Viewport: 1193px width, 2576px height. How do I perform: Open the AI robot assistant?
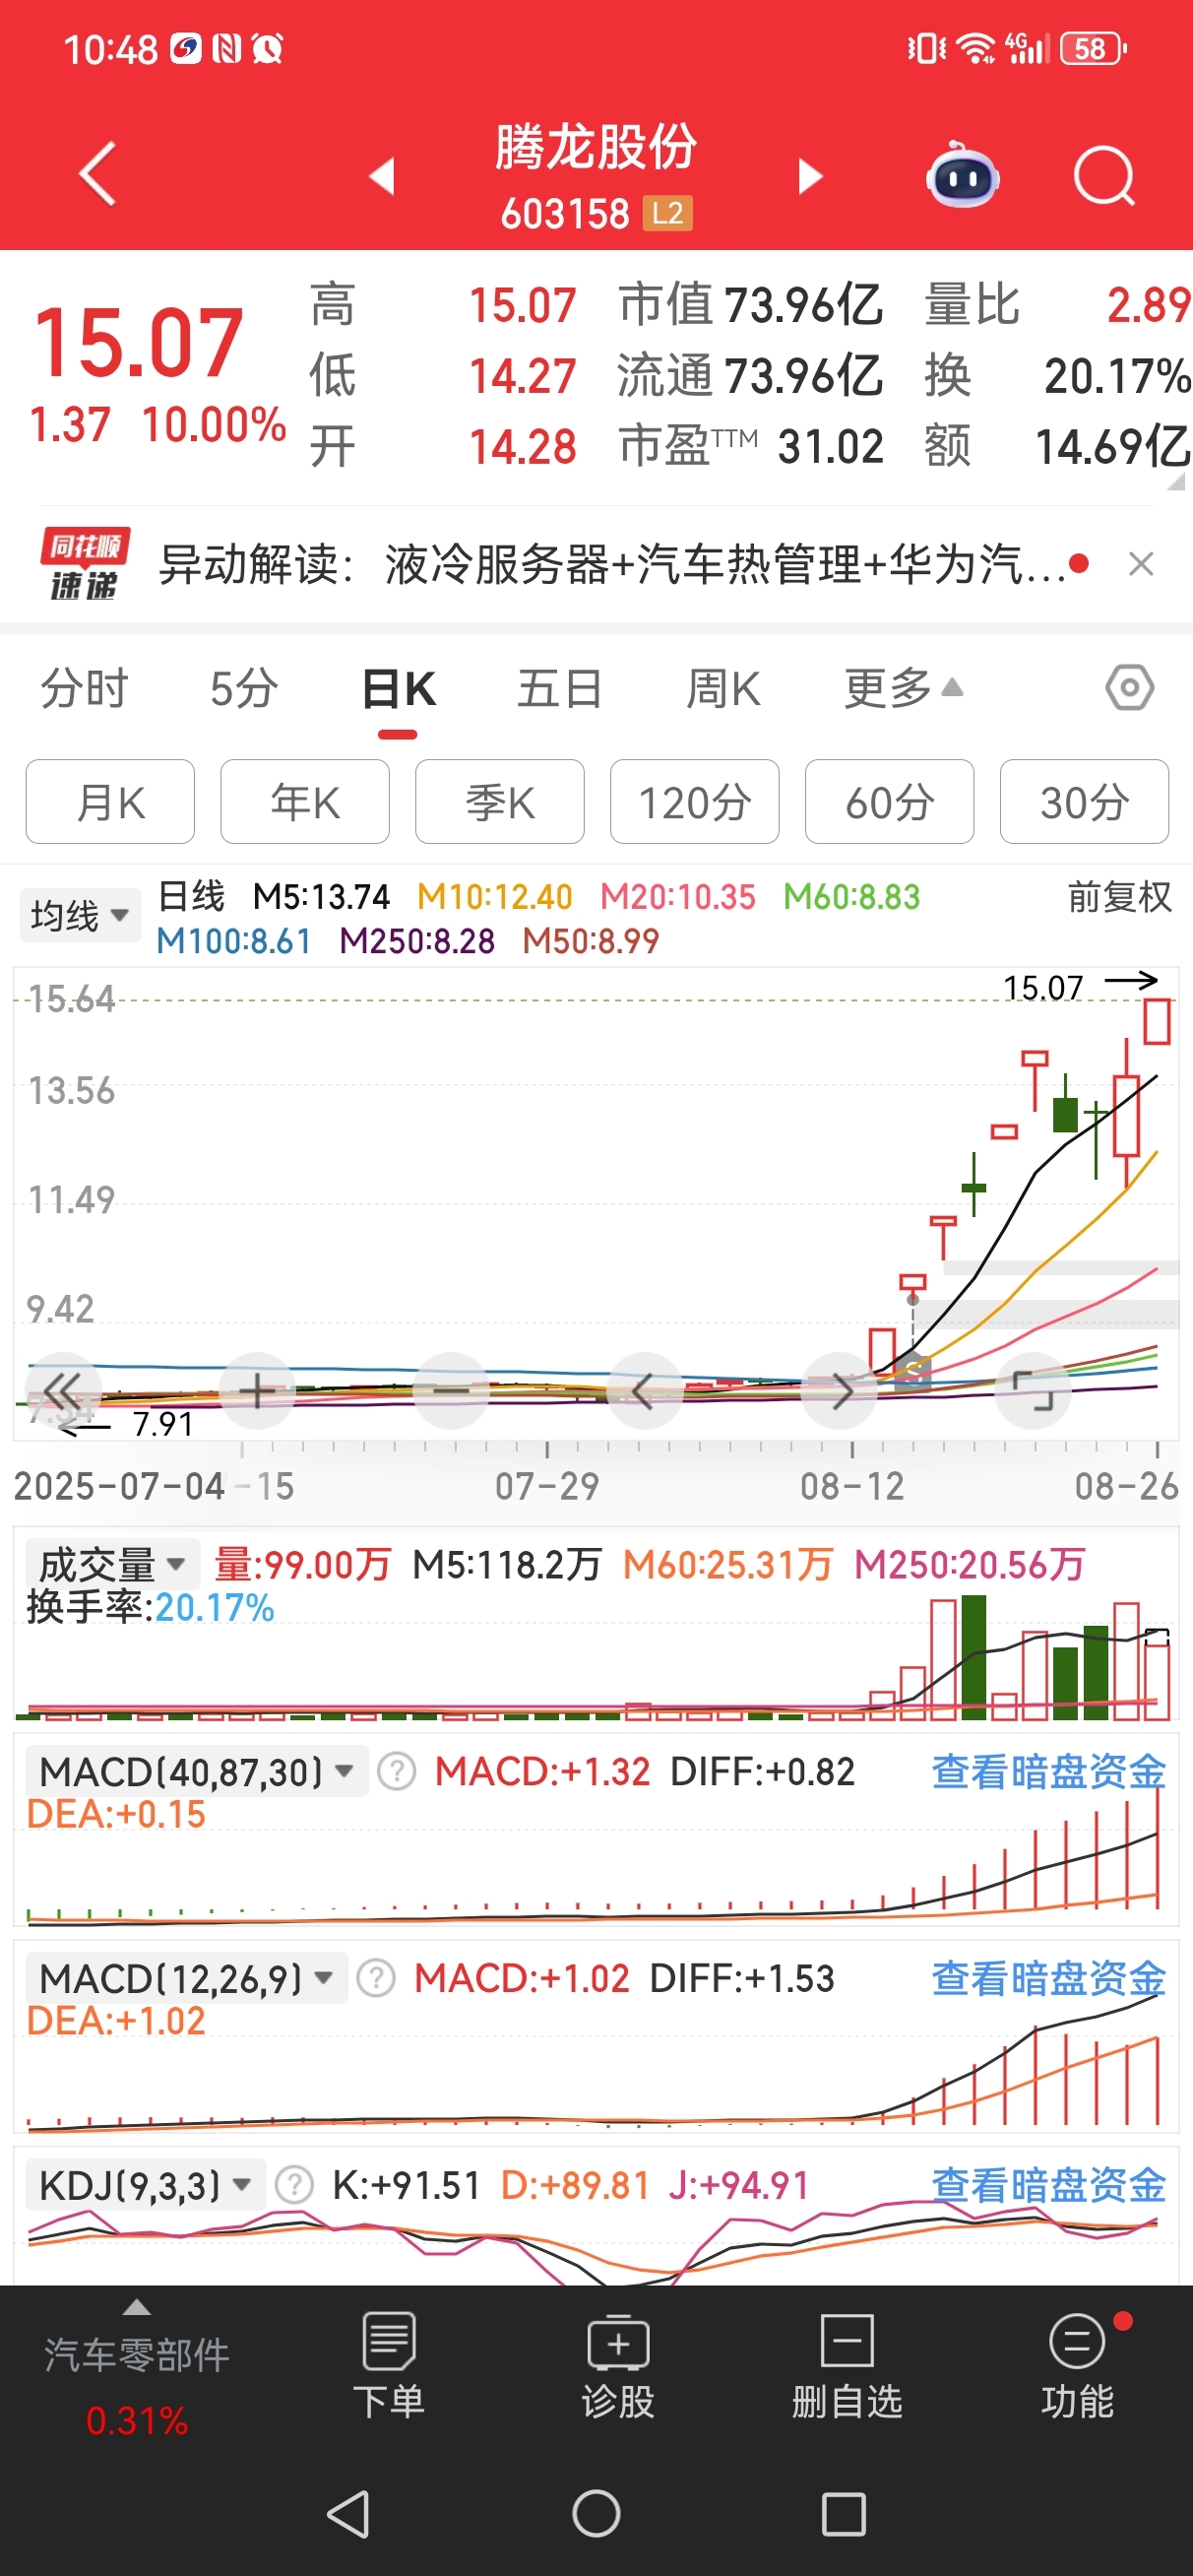[x=962, y=176]
